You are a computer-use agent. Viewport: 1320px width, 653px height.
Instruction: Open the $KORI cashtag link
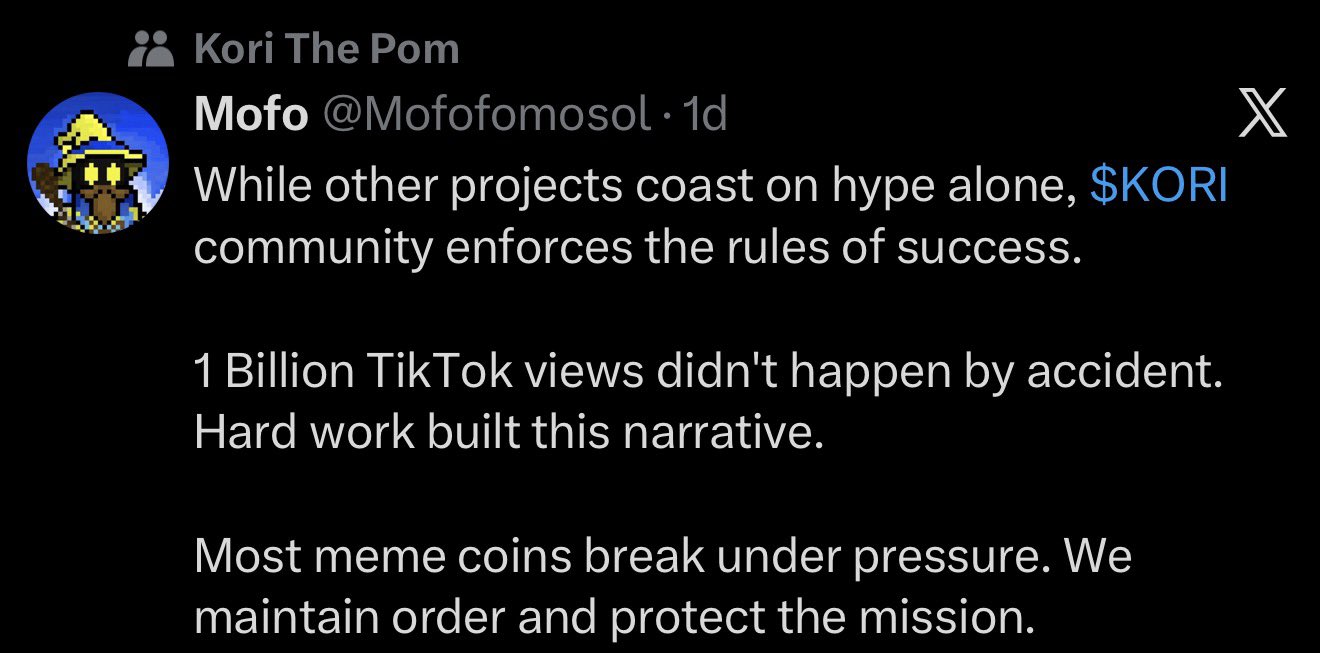coord(1158,187)
